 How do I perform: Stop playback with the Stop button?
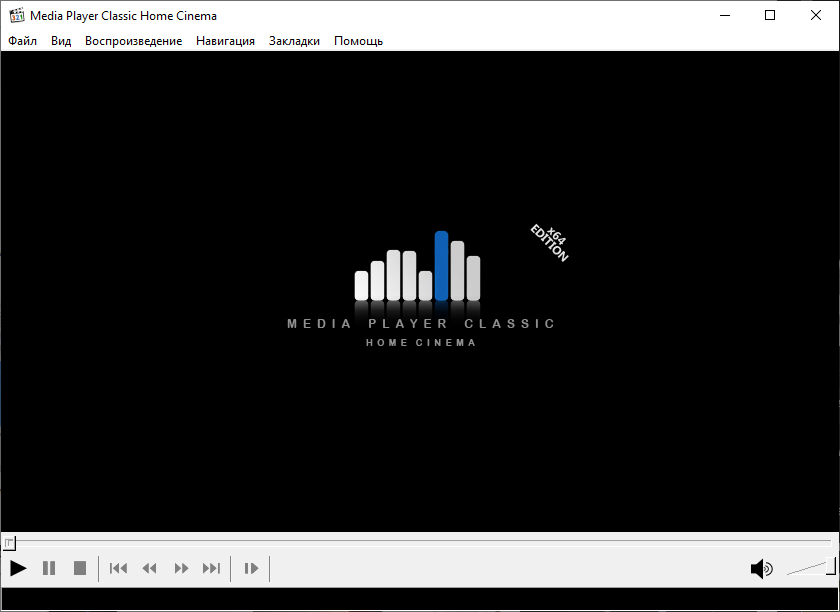[x=80, y=568]
